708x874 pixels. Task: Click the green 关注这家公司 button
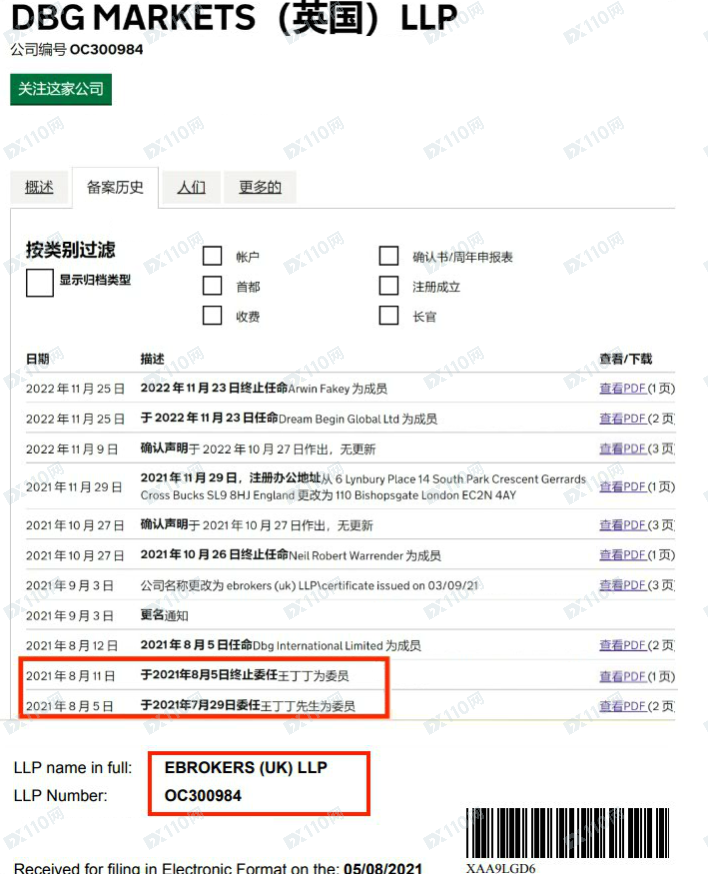(x=61, y=89)
